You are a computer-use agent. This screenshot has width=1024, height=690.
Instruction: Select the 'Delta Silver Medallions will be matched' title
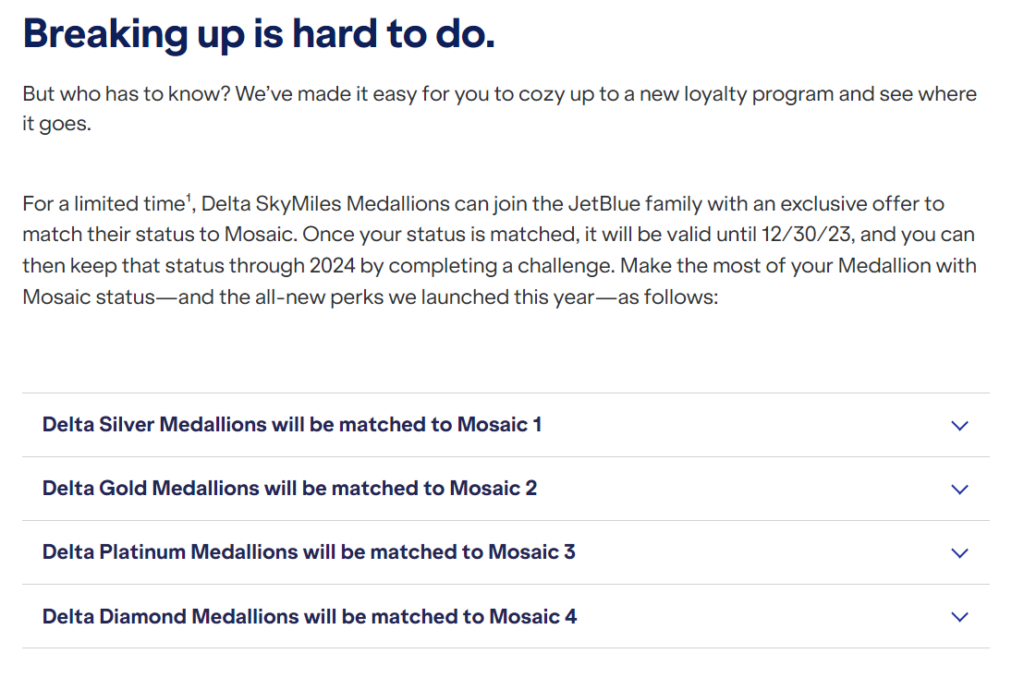[292, 424]
